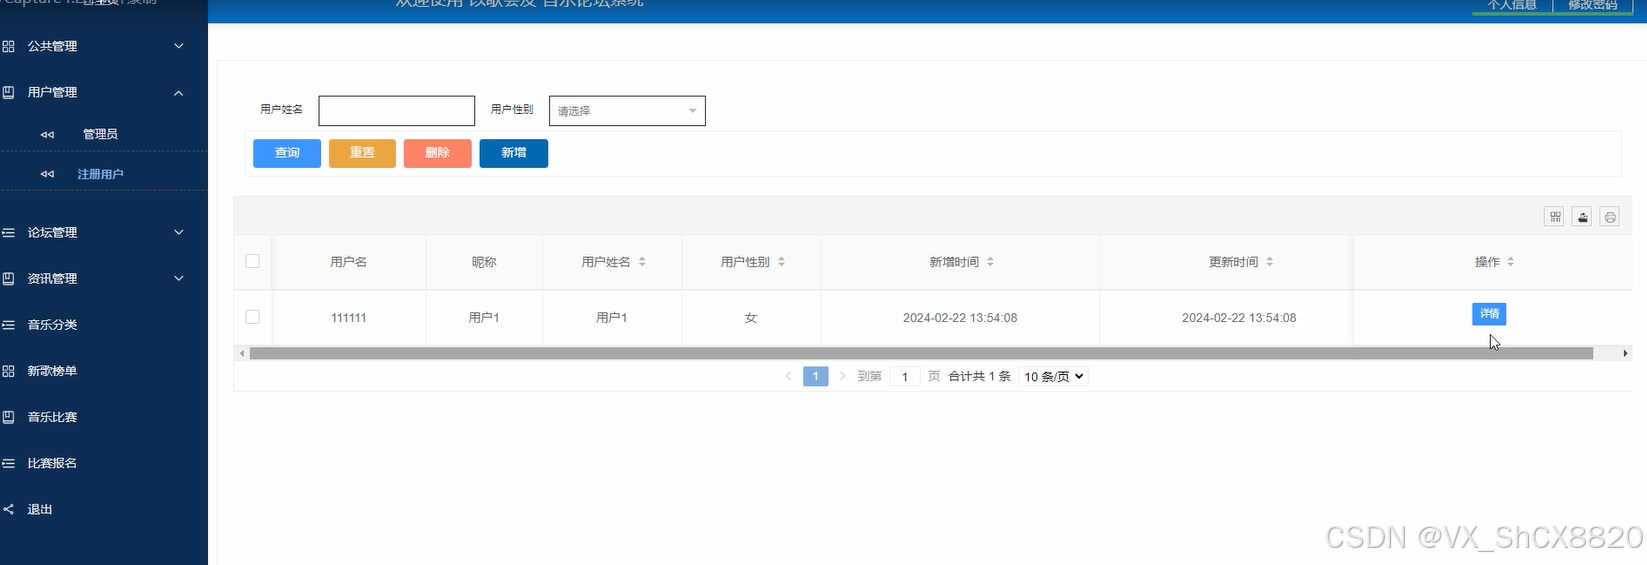1647x565 pixels.
Task: Focus the 用户姓名 search input
Action: [x=397, y=110]
